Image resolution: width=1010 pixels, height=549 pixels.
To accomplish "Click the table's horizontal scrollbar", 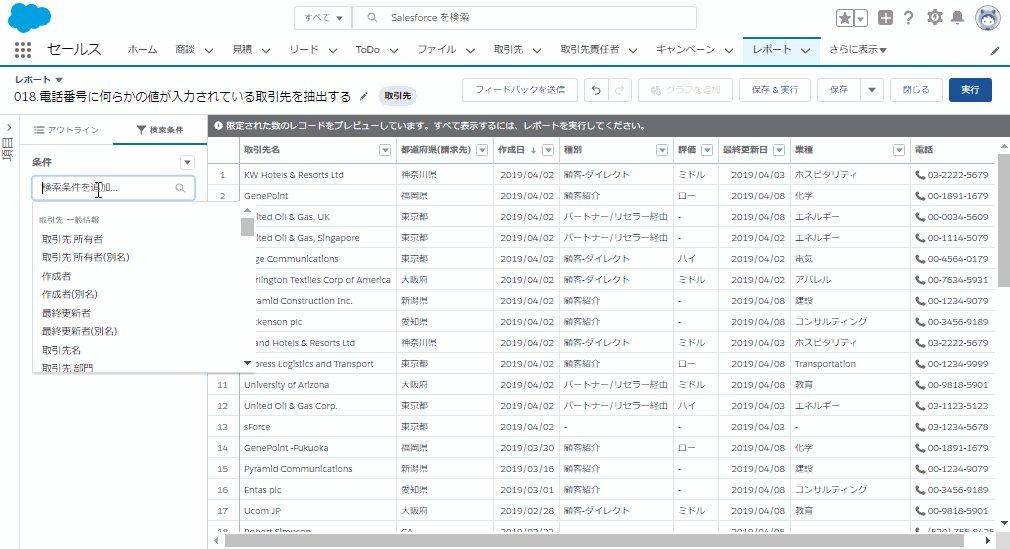I will tap(593, 541).
